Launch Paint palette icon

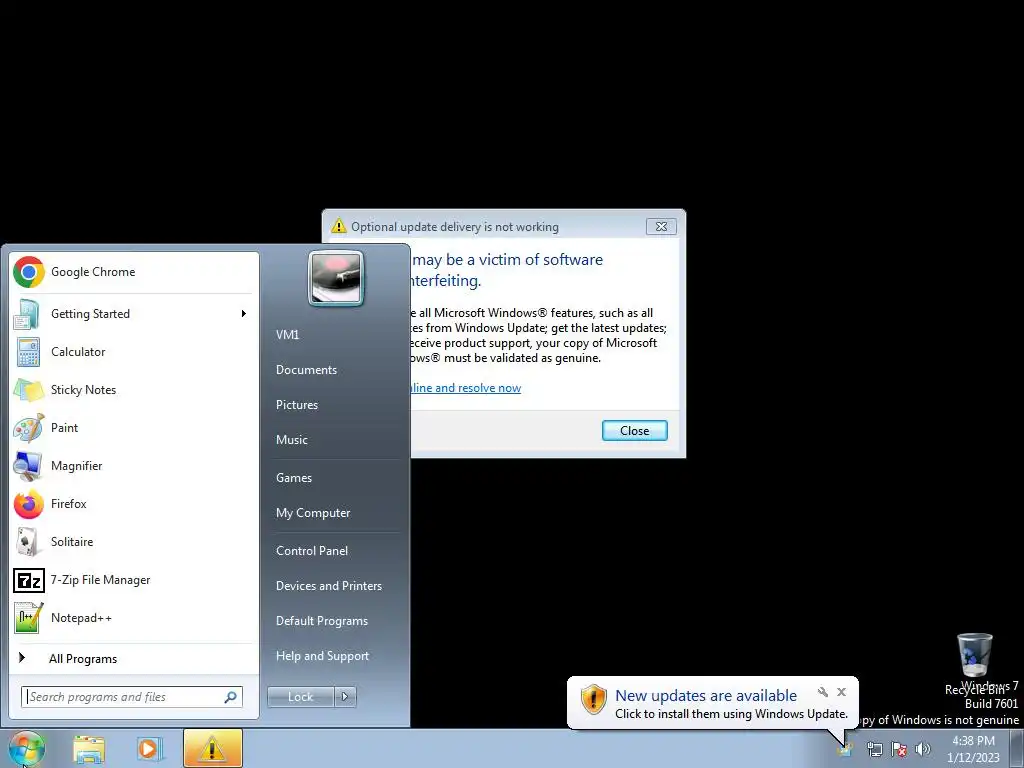coord(28,428)
